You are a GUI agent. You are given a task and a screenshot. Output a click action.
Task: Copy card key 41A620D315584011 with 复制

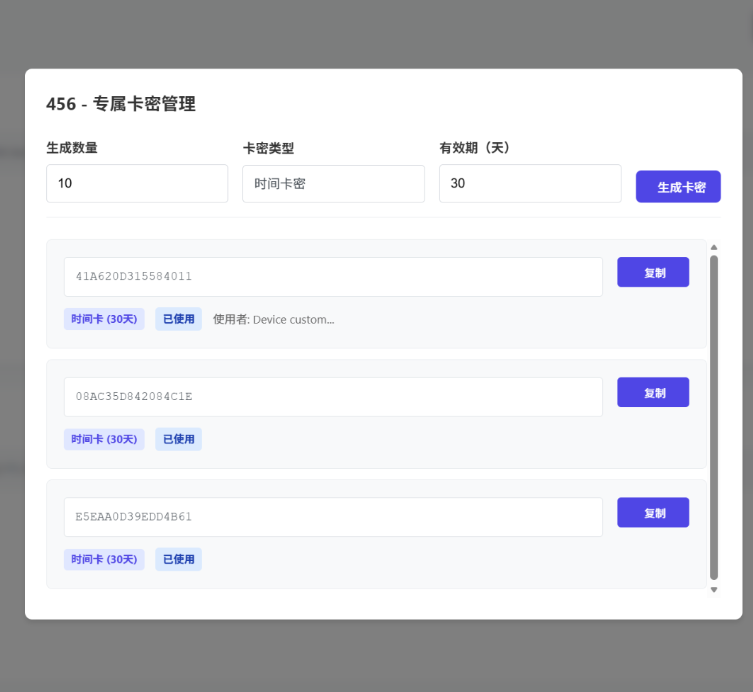click(653, 273)
